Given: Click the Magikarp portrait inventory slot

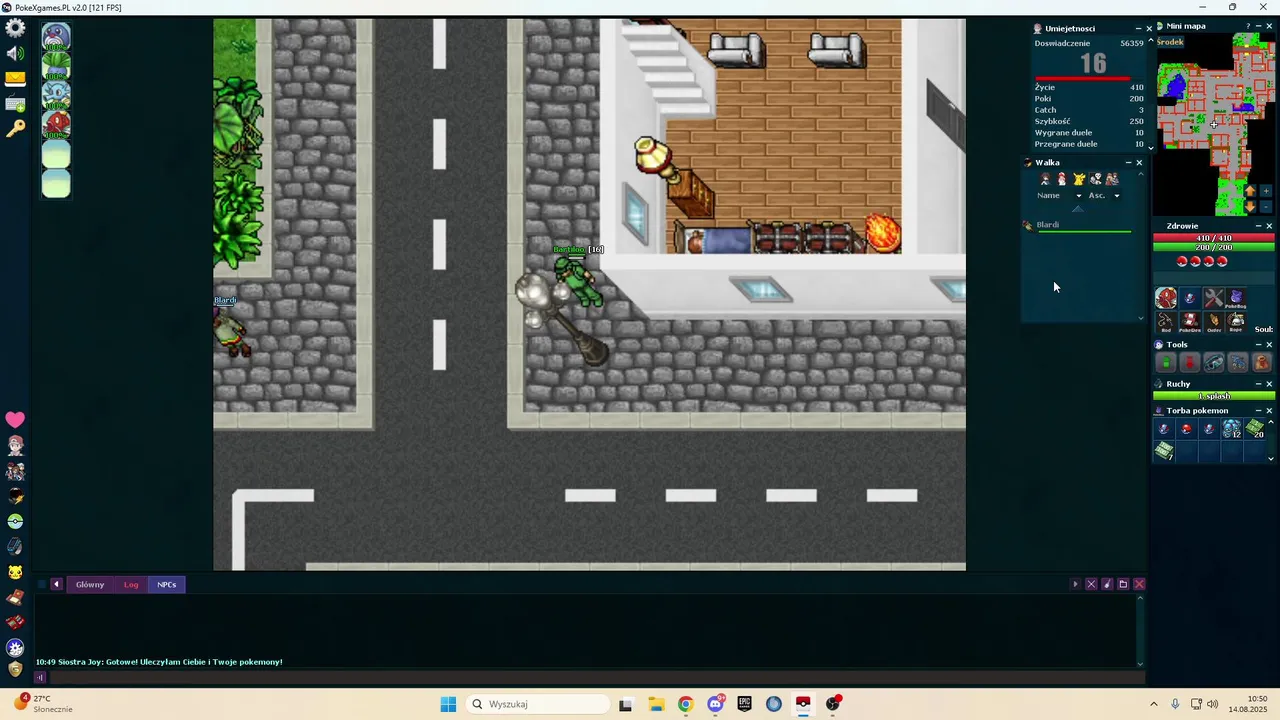Looking at the screenshot, I should [1166, 298].
